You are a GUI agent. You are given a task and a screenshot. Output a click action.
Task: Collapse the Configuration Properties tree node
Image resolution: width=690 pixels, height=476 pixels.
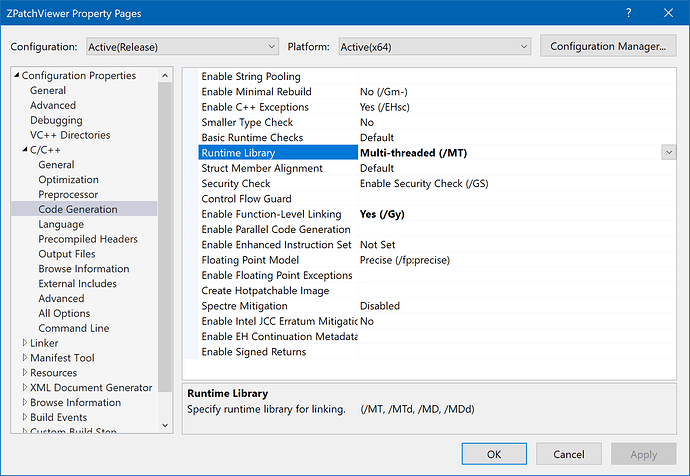(x=17, y=75)
